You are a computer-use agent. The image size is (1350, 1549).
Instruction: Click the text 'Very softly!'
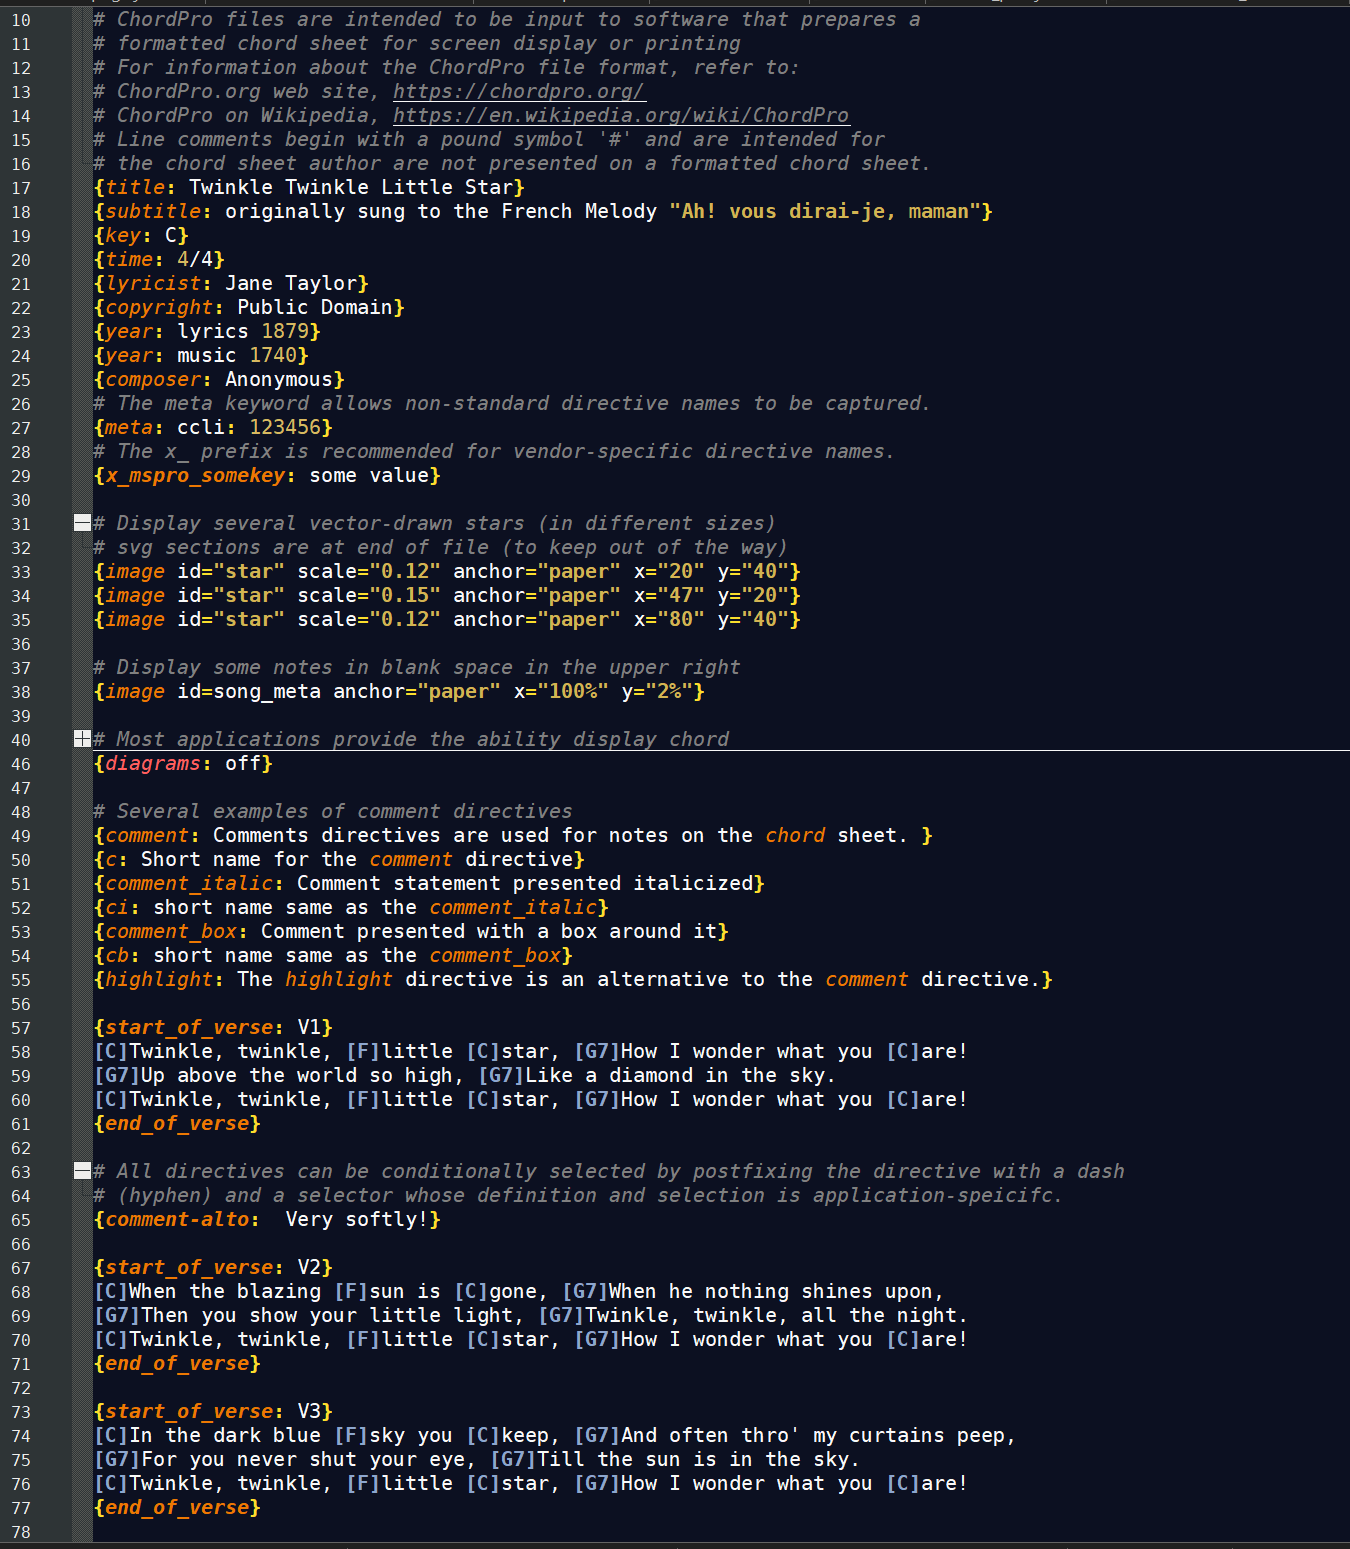(357, 1219)
